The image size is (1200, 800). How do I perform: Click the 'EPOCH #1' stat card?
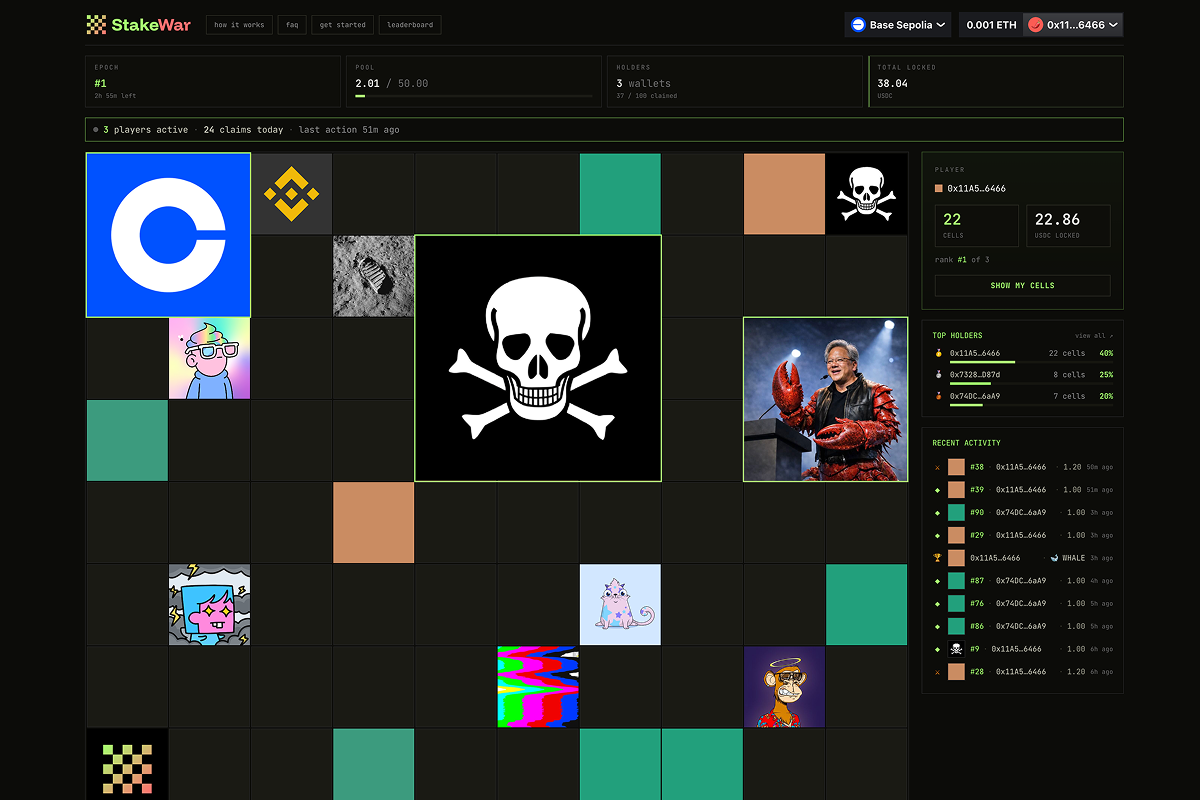tap(213, 81)
